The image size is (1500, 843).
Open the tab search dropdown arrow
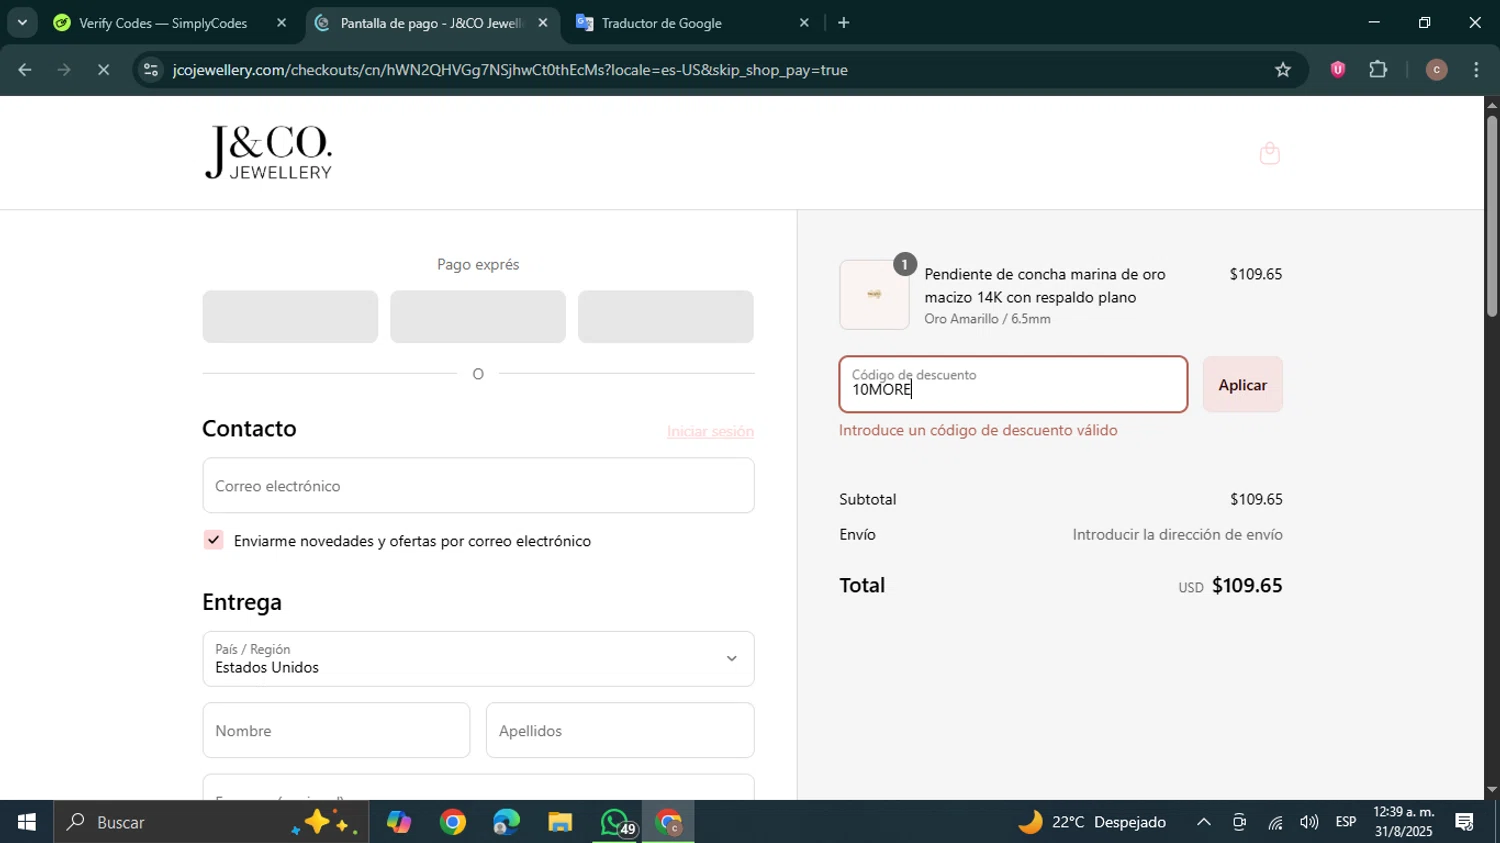22,22
